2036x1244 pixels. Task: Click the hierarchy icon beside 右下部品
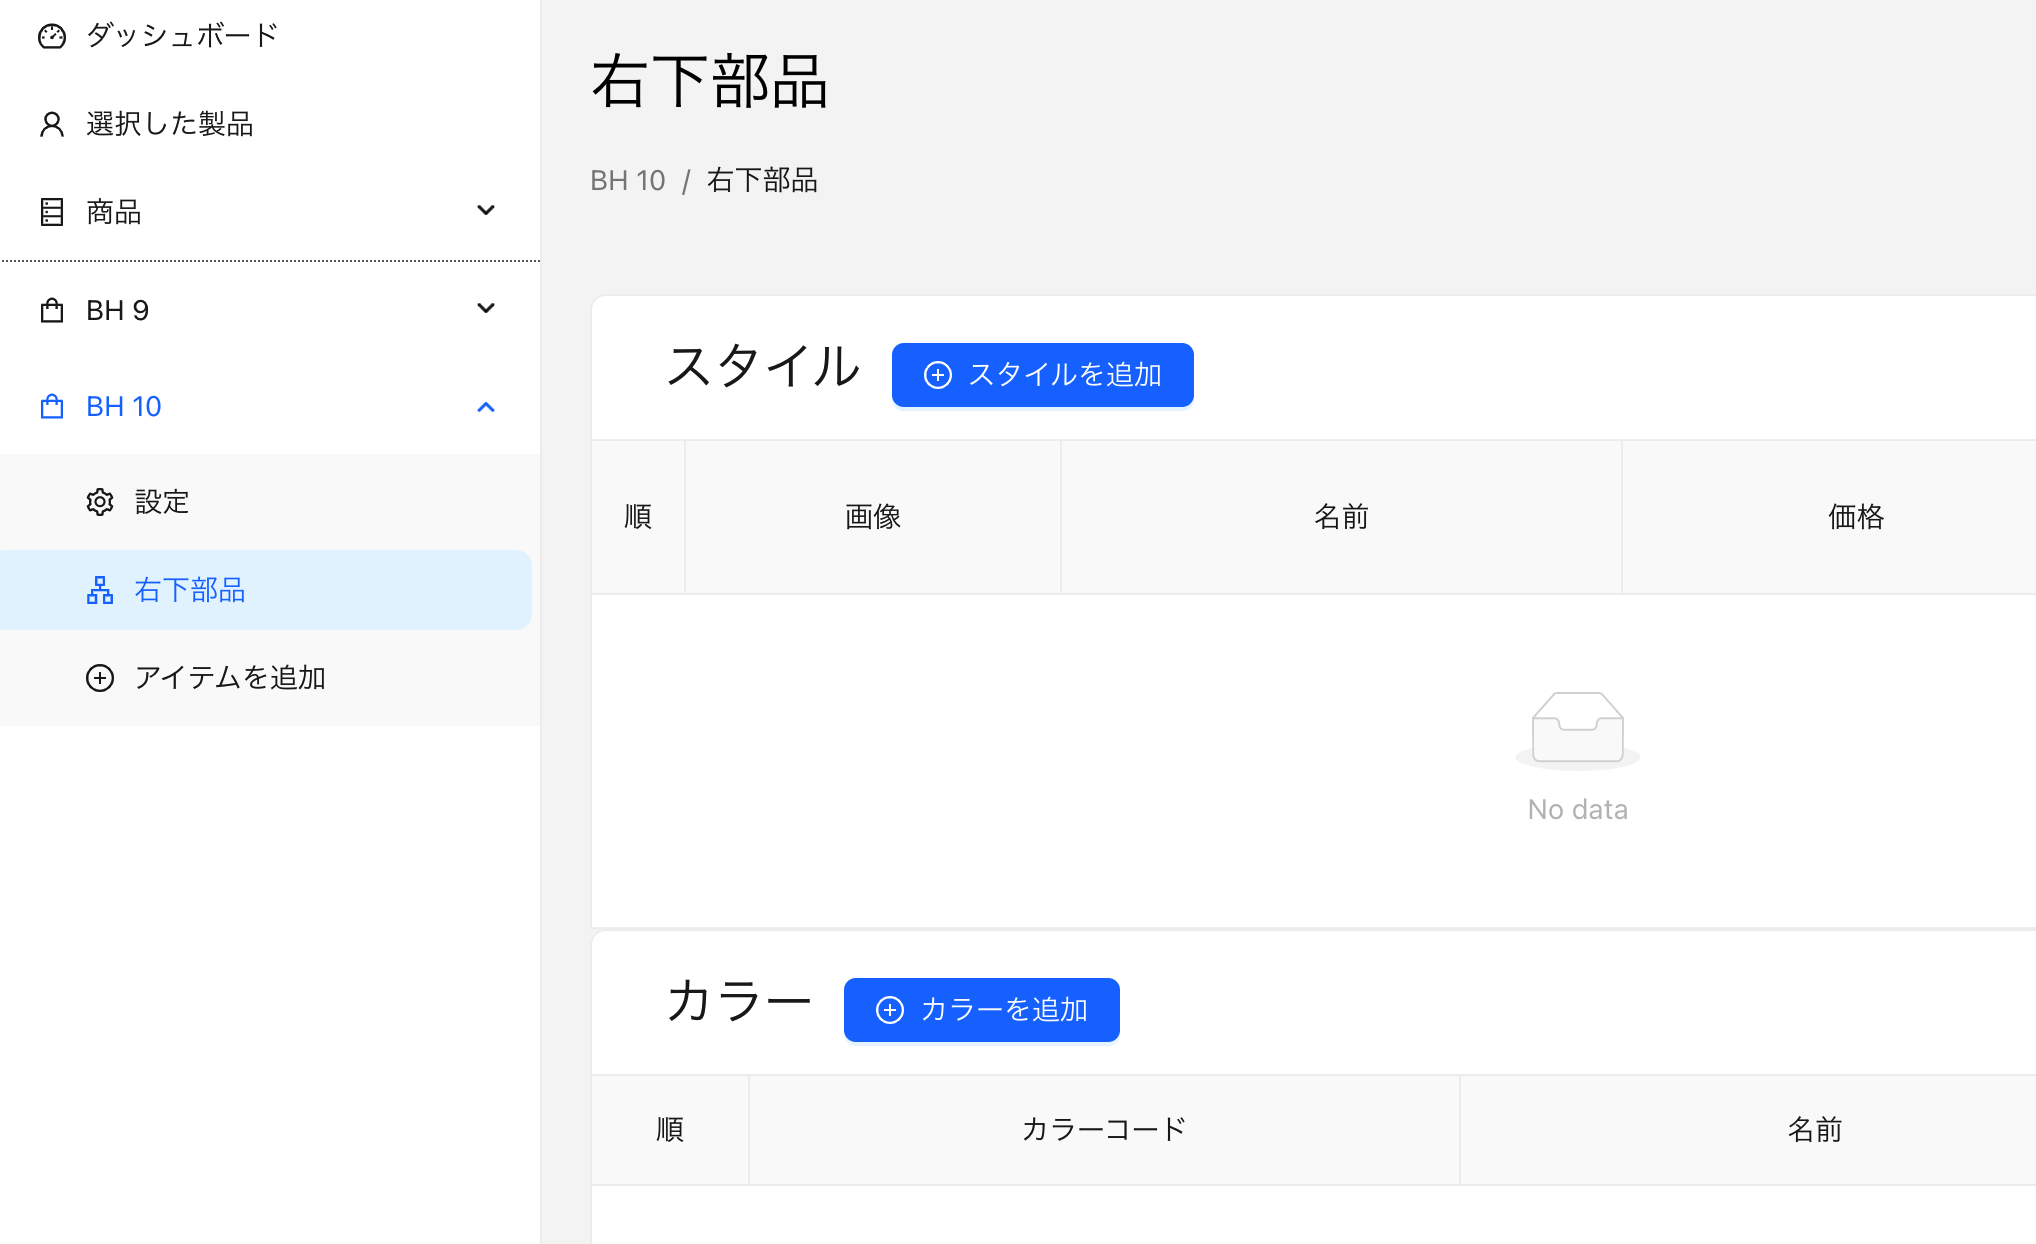[100, 591]
